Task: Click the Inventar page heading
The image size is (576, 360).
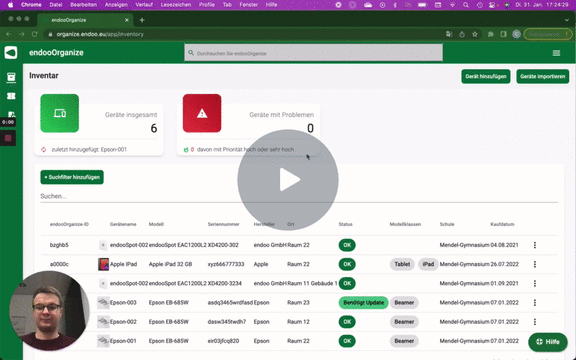Action: click(44, 76)
